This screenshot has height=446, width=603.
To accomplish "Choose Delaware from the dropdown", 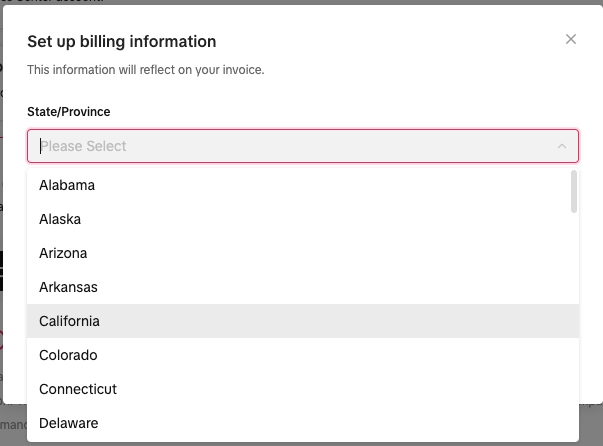I will tap(68, 423).
